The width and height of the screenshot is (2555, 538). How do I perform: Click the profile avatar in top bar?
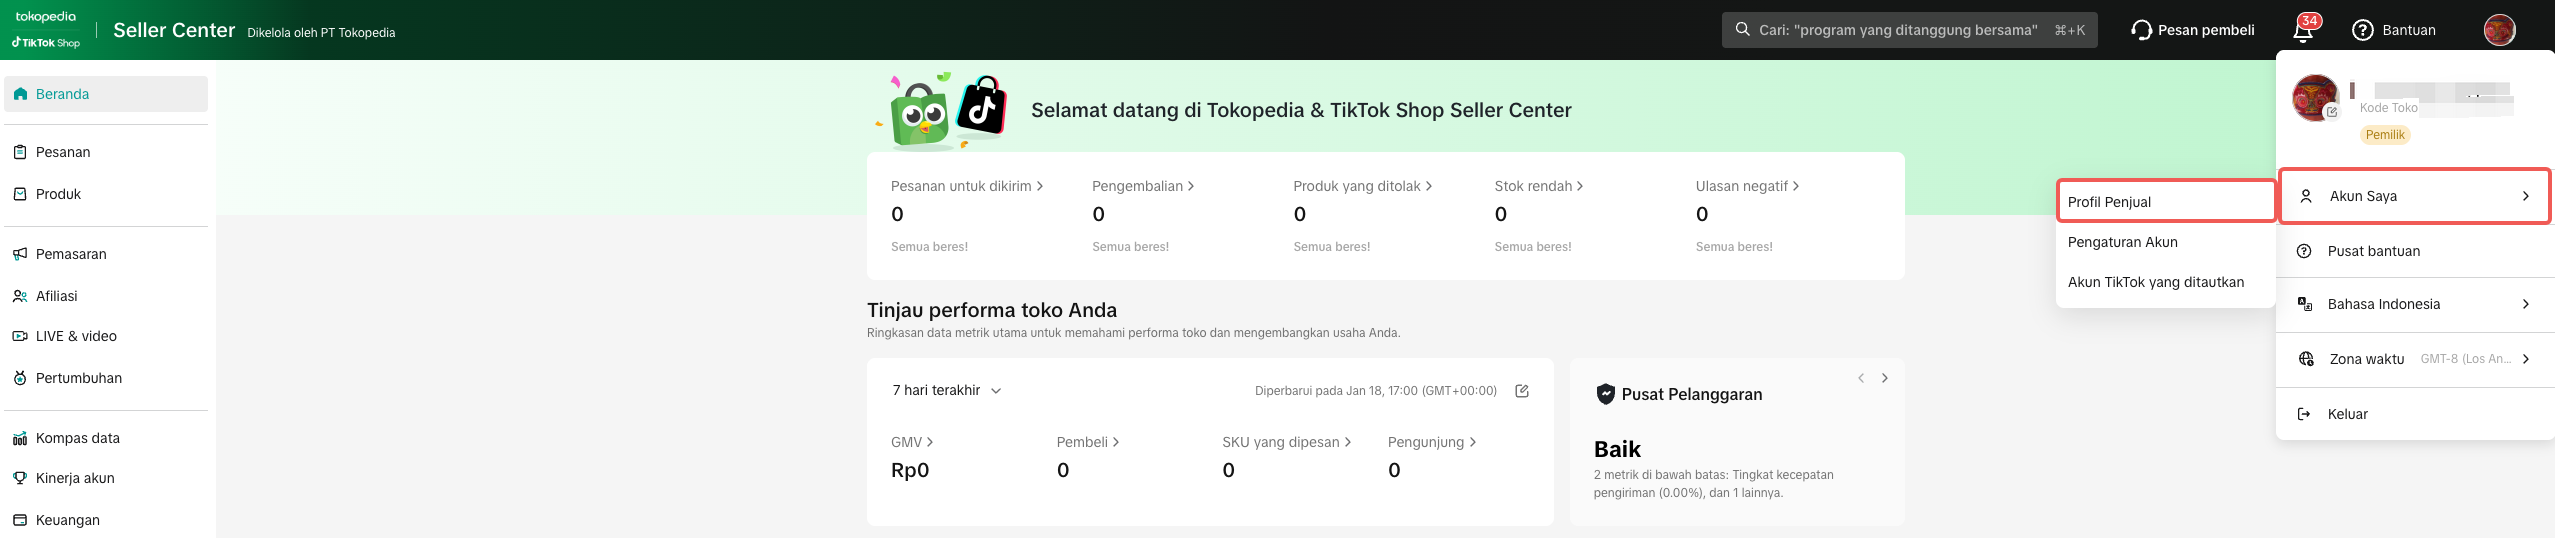[2499, 30]
